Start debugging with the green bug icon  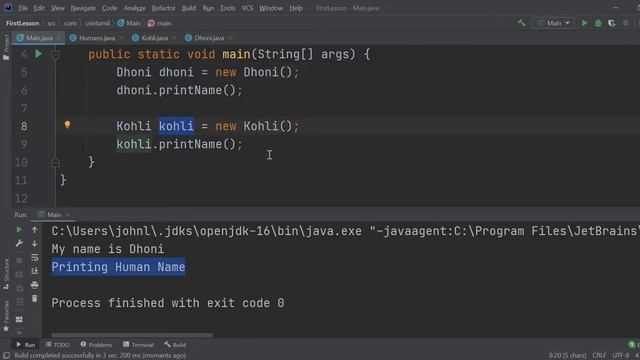598,23
